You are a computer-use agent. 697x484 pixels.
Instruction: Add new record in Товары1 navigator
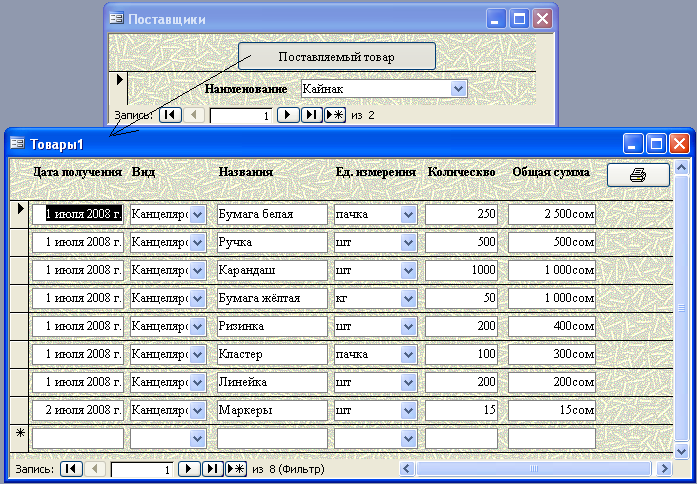click(x=236, y=469)
